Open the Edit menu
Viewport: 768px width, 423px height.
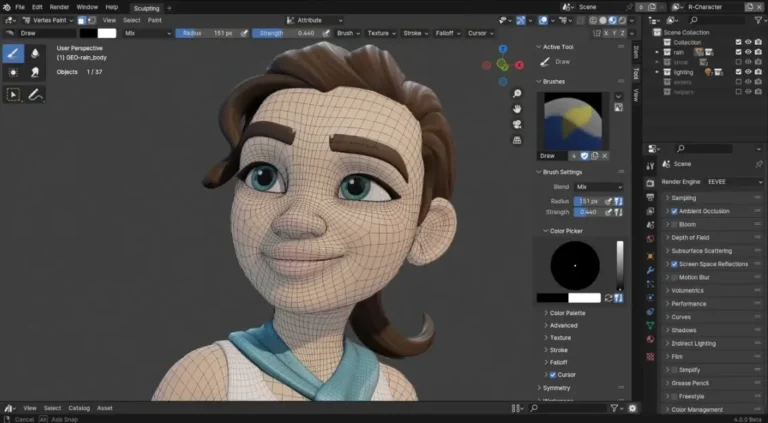point(37,7)
